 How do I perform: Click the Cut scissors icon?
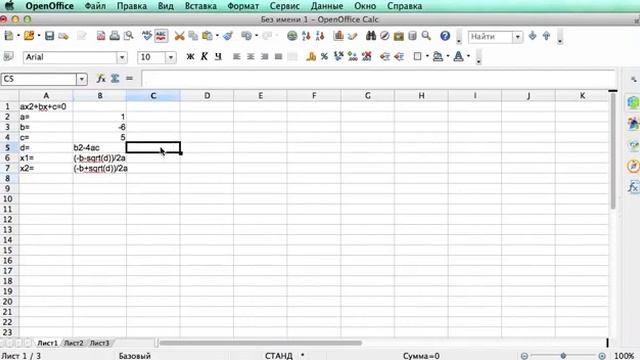[x=179, y=36]
